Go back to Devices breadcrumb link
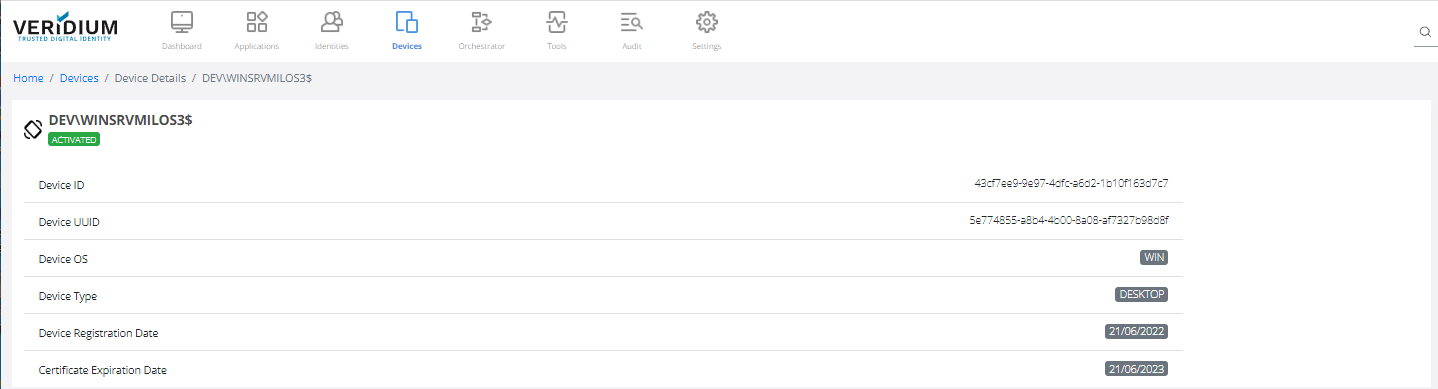Image resolution: width=1438 pixels, height=389 pixels. (79, 78)
